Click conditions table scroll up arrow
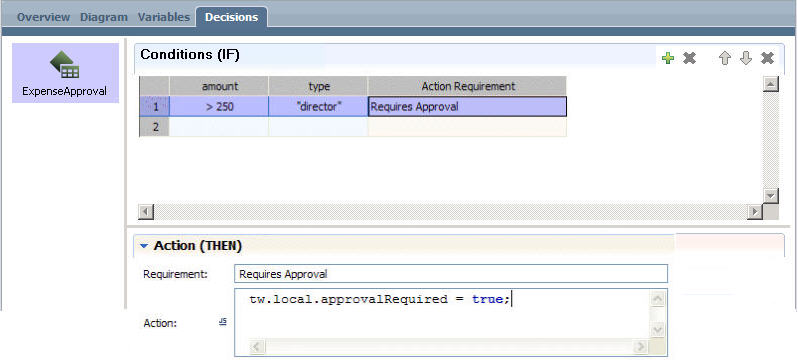 [772, 85]
